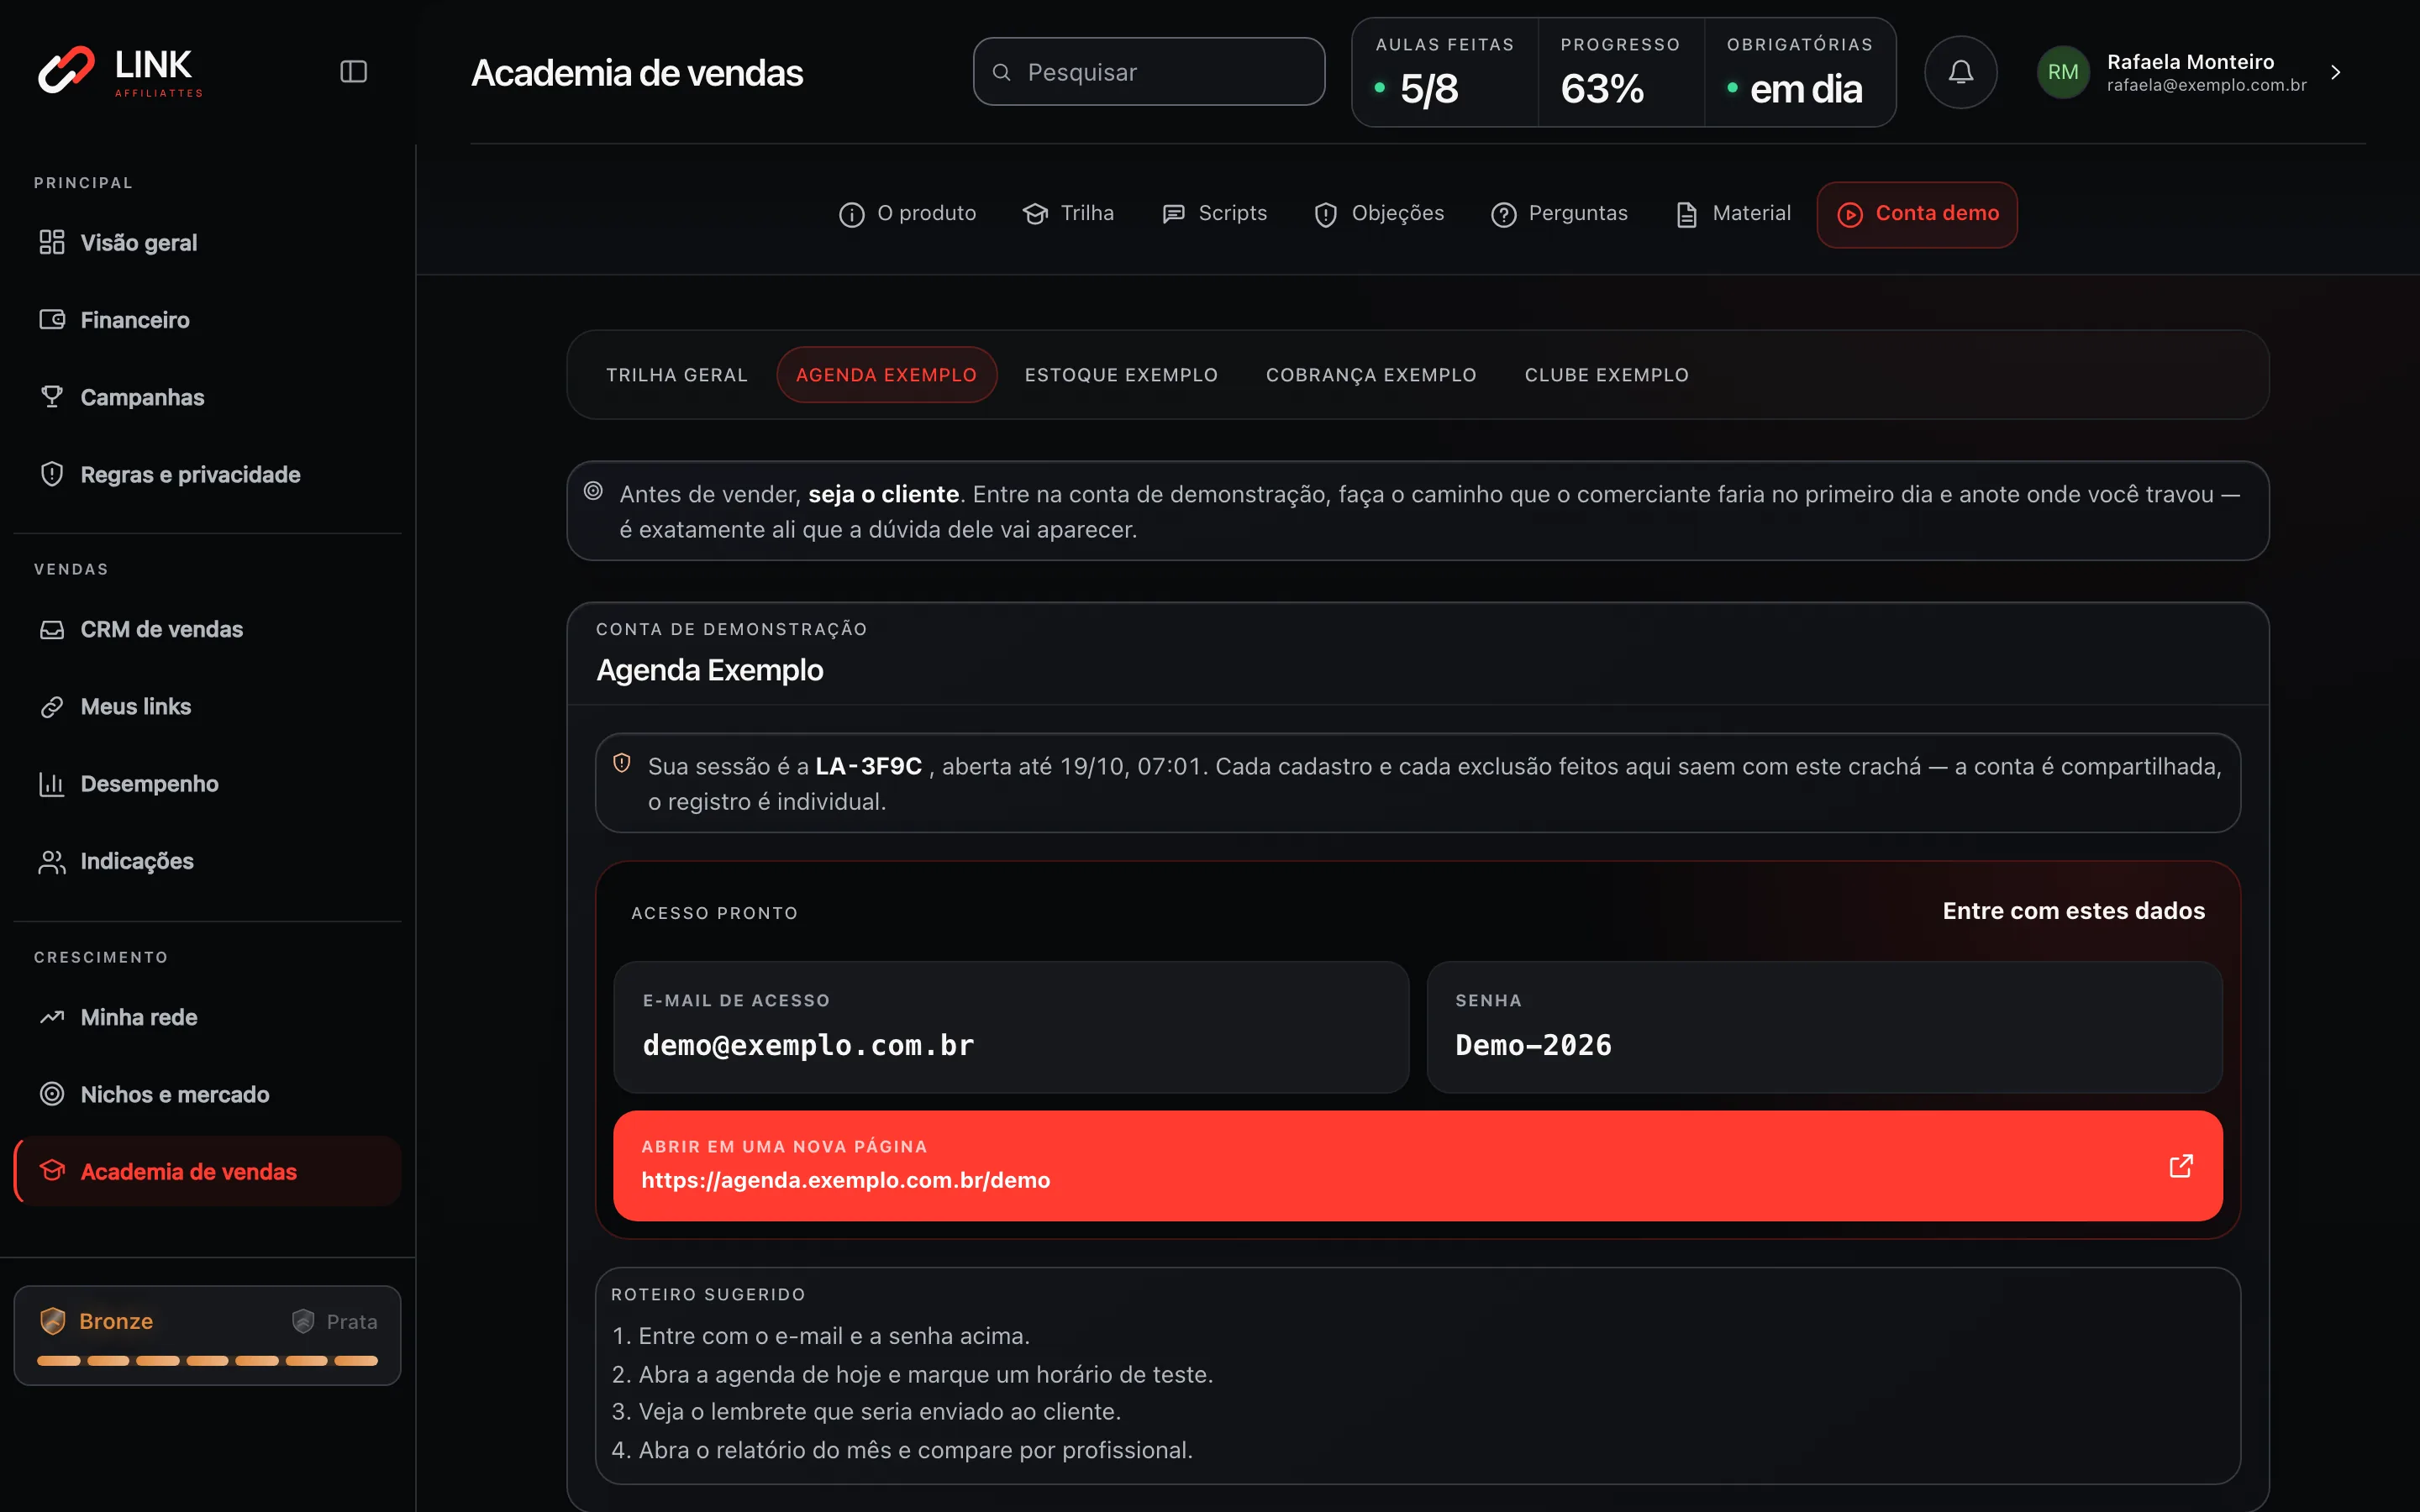Switch to Clube Exemplo
Viewport: 2420px width, 1512px height.
click(x=1606, y=375)
